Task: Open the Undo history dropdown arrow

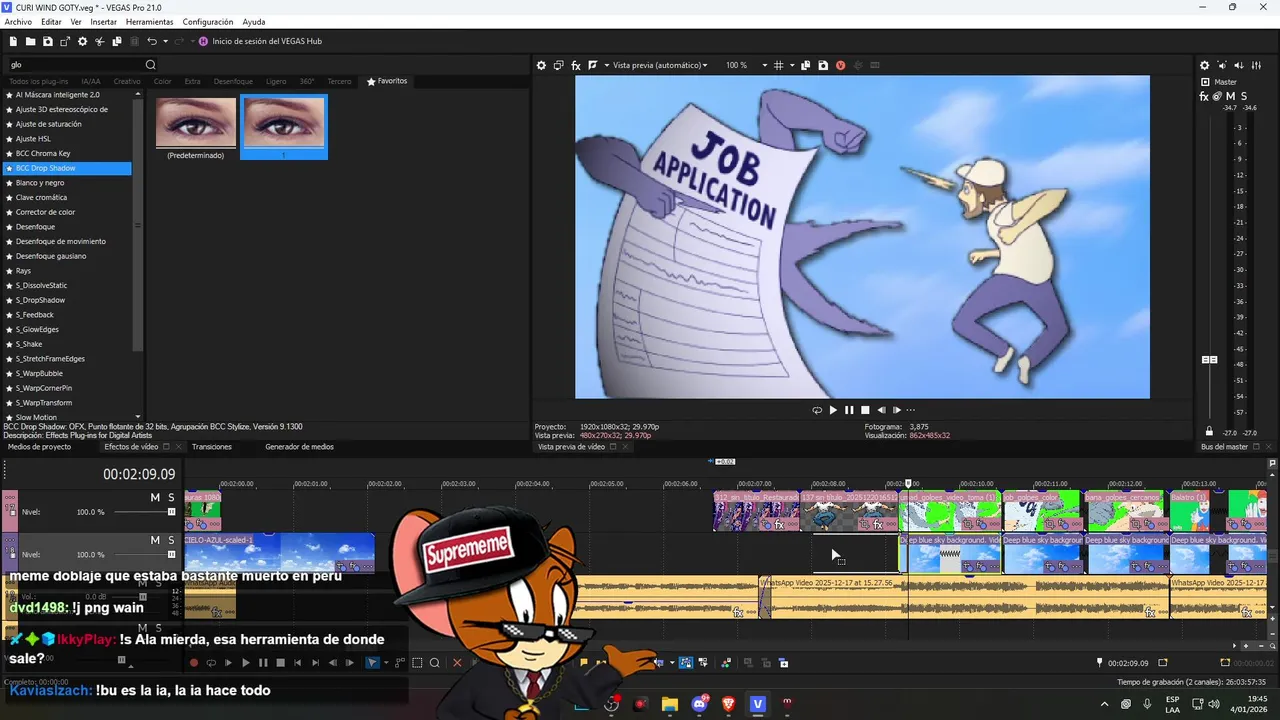Action: coord(165,41)
